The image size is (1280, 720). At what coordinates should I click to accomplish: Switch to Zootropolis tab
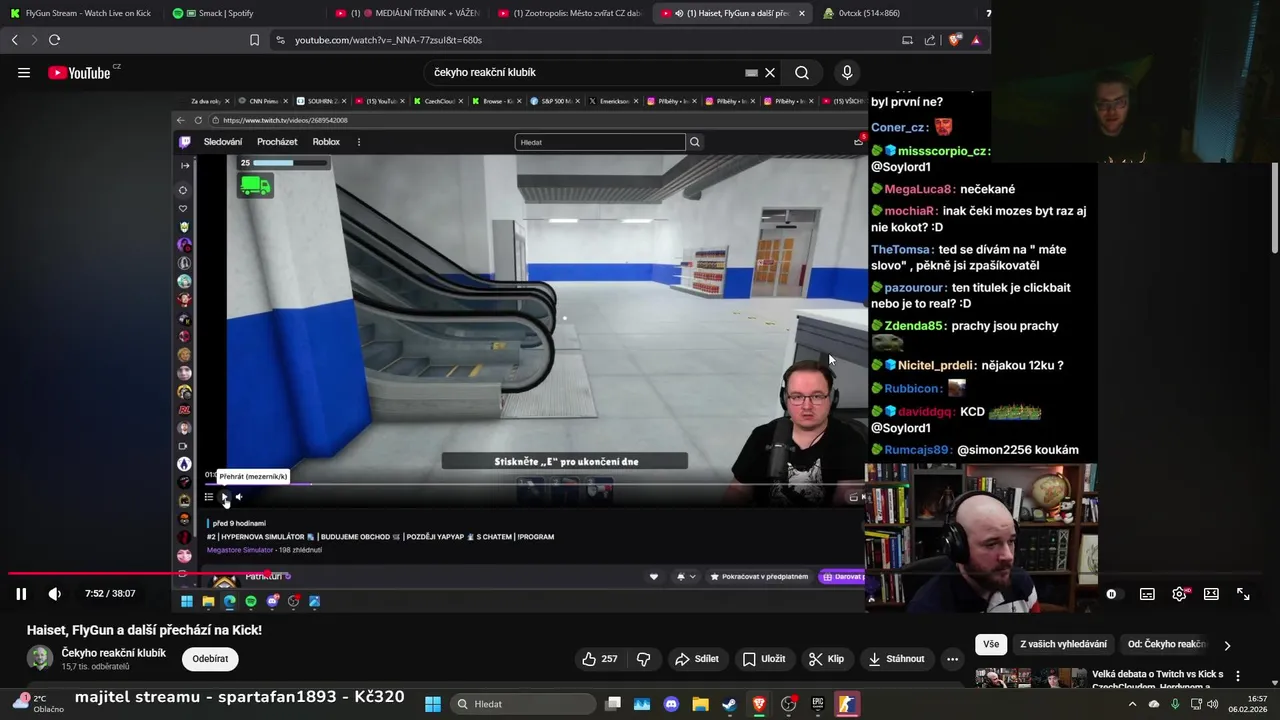pyautogui.click(x=569, y=13)
